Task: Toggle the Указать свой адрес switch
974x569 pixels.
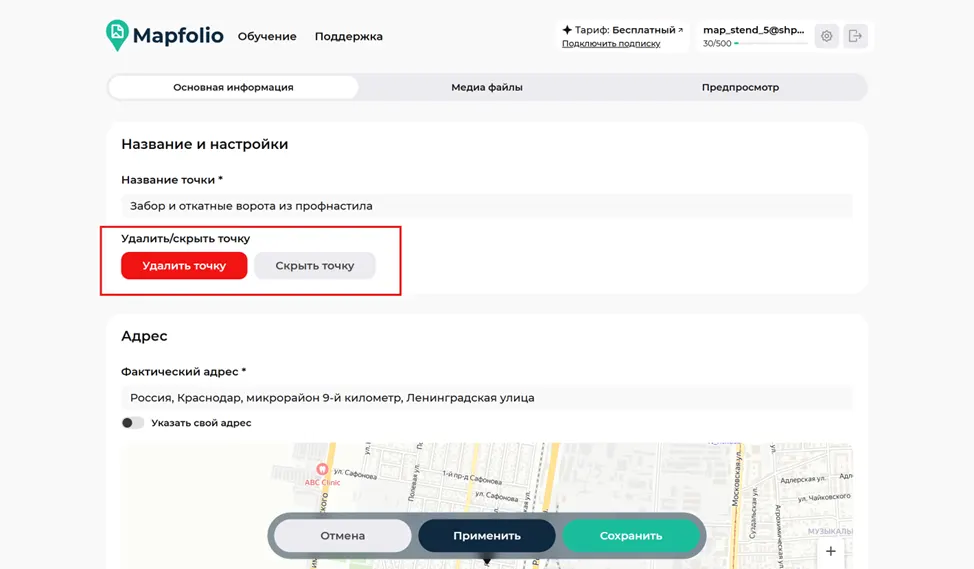Action: tap(132, 423)
